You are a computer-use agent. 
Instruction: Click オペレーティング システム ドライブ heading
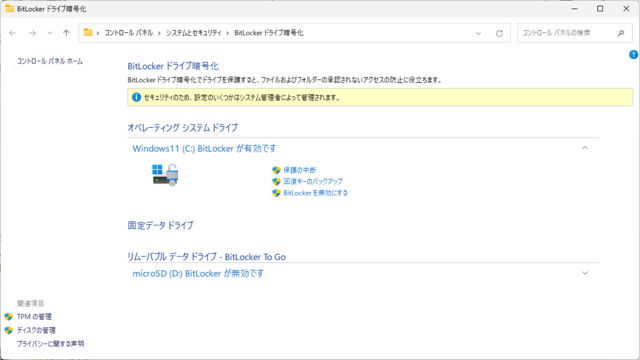pos(182,128)
